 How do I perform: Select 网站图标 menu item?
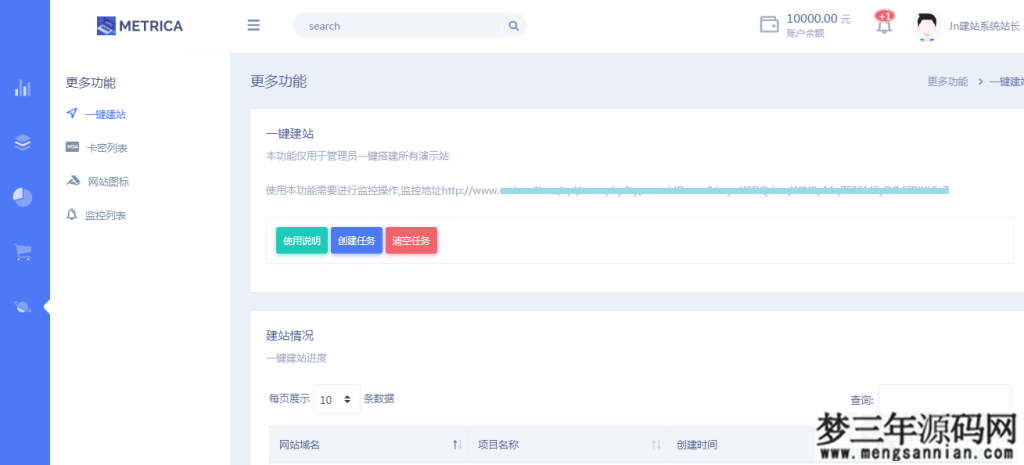(x=108, y=182)
